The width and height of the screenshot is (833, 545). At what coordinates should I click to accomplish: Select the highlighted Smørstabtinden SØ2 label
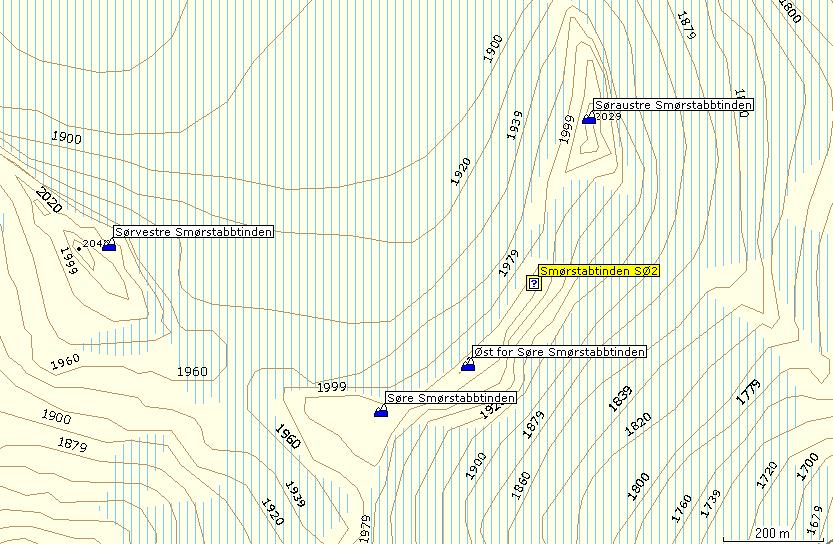point(599,271)
